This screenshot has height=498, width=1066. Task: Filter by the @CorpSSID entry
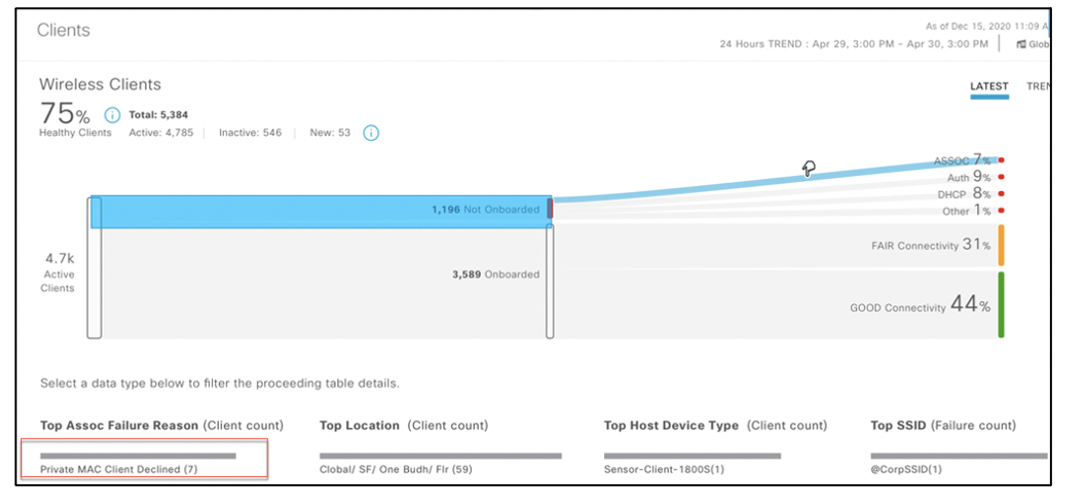[x=907, y=468]
